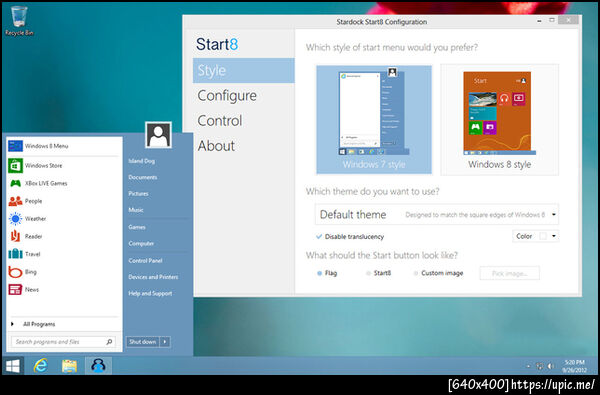Expand the Shut down options arrow

pos(165,342)
